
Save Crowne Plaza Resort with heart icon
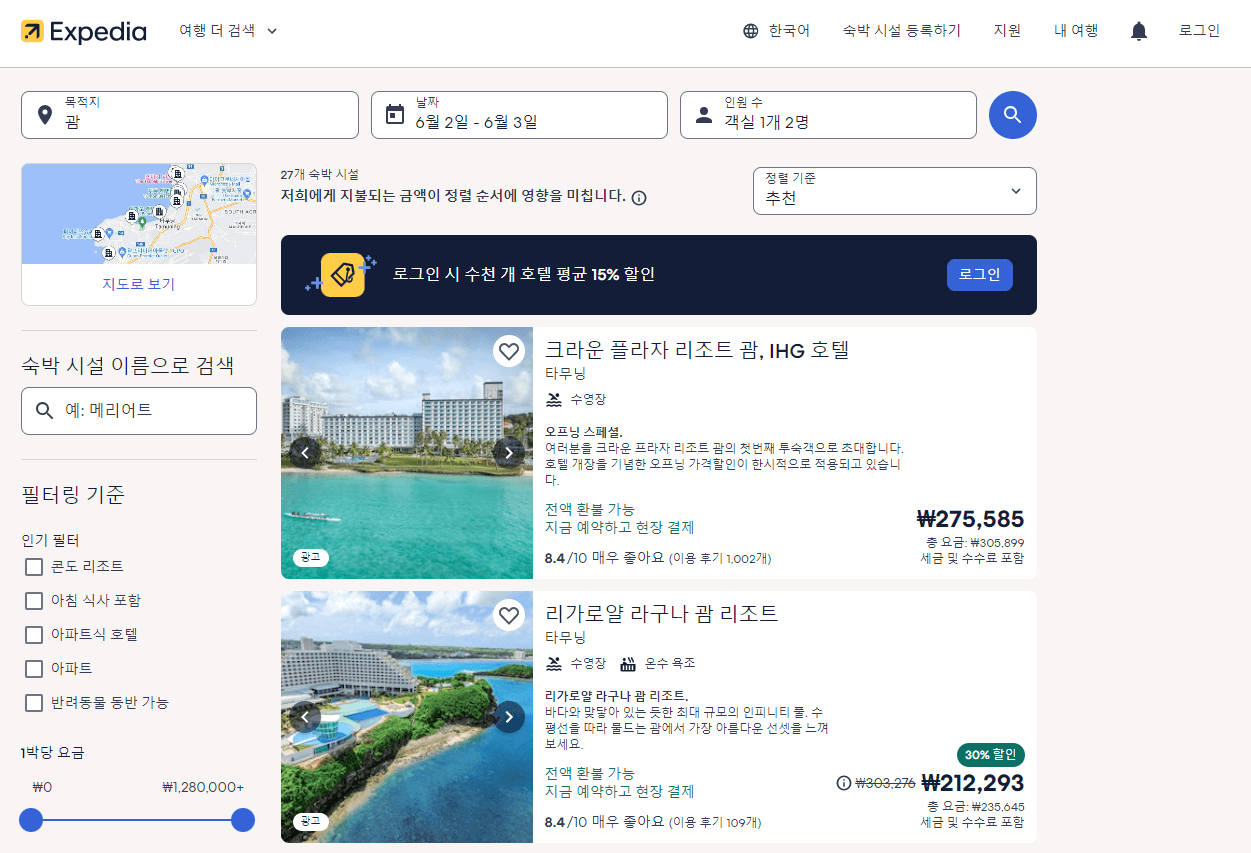[x=509, y=351]
